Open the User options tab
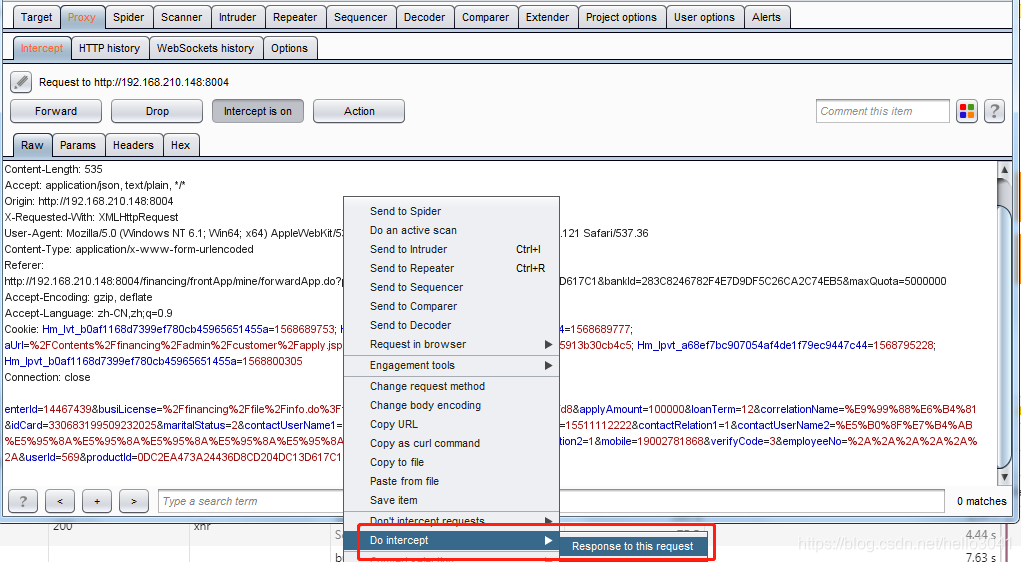The image size is (1021, 562). point(704,18)
